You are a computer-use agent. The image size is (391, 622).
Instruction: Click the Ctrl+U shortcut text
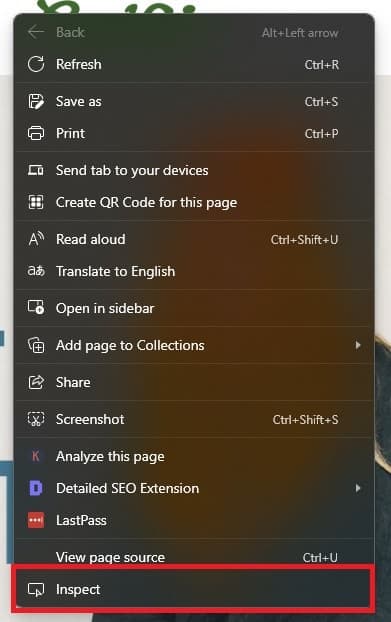pyautogui.click(x=320, y=558)
